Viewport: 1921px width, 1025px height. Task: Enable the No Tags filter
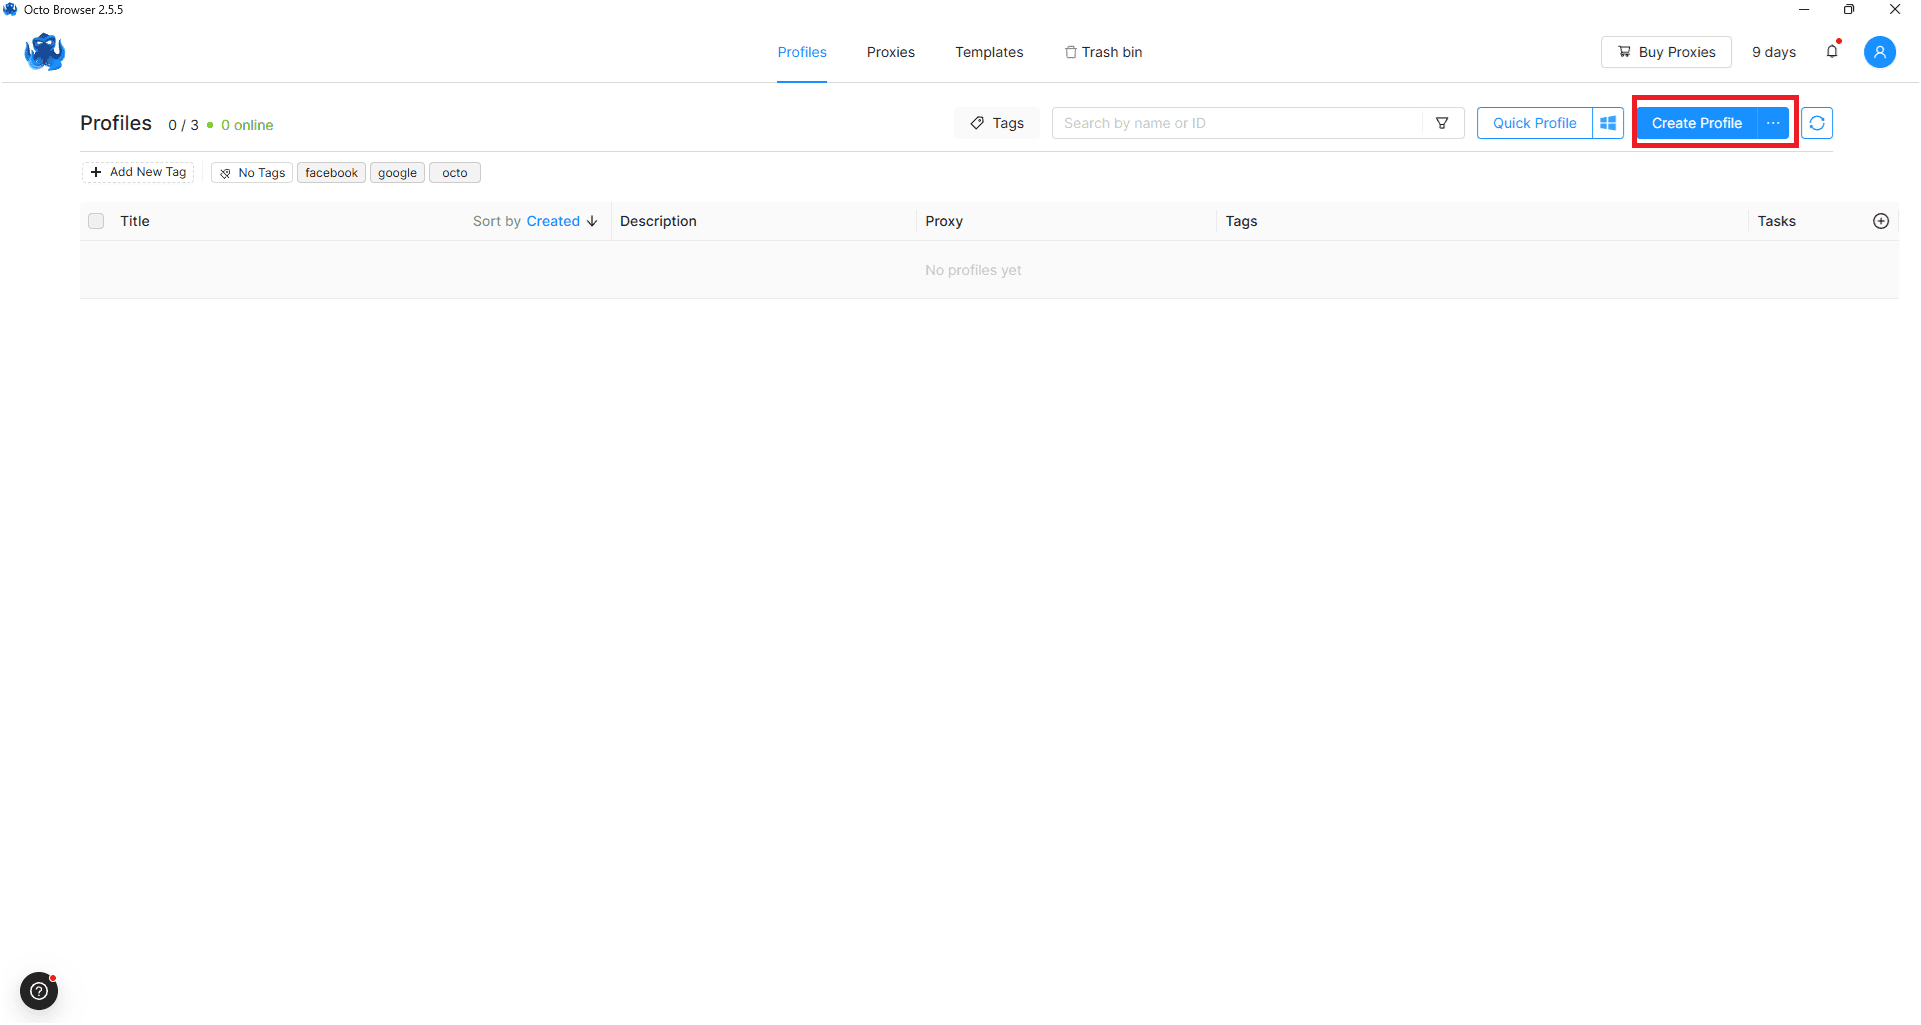pos(251,172)
